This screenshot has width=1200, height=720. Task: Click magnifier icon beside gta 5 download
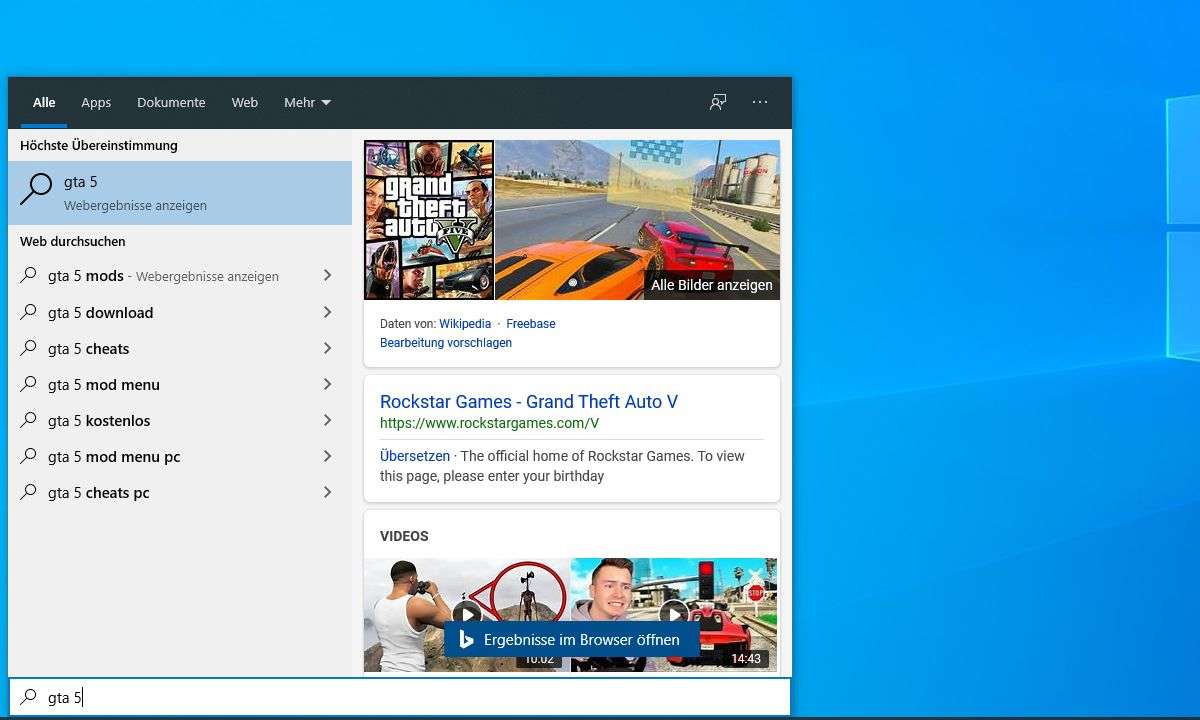point(29,312)
